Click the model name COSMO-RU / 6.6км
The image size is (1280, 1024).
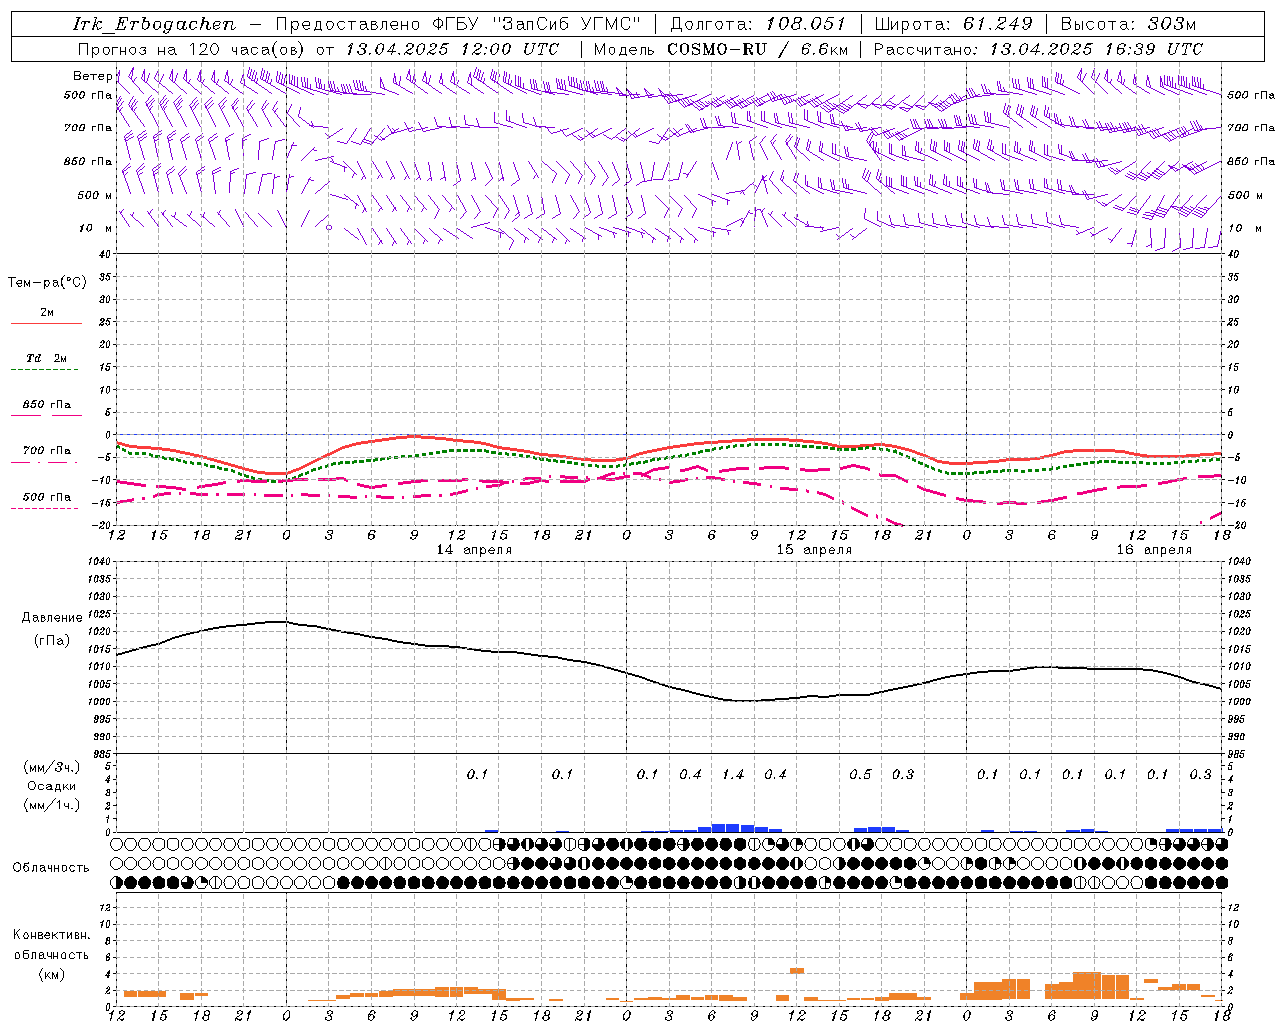click(758, 49)
